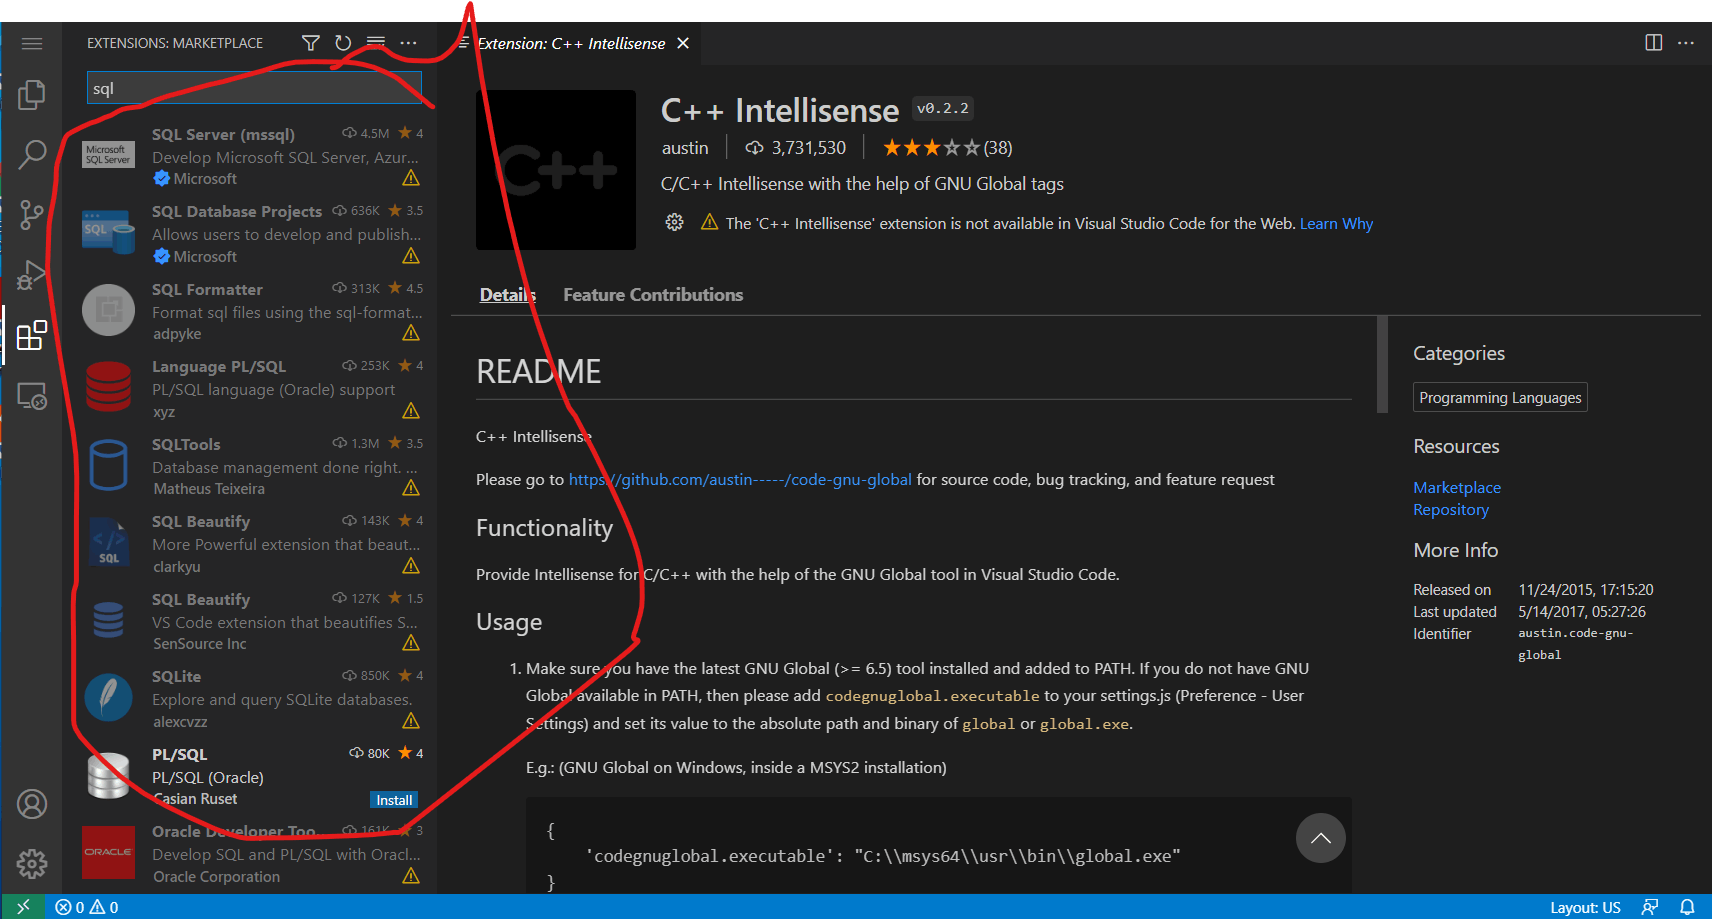The image size is (1712, 919).
Task: Click the README vertical scrollbar
Action: pos(1382,364)
